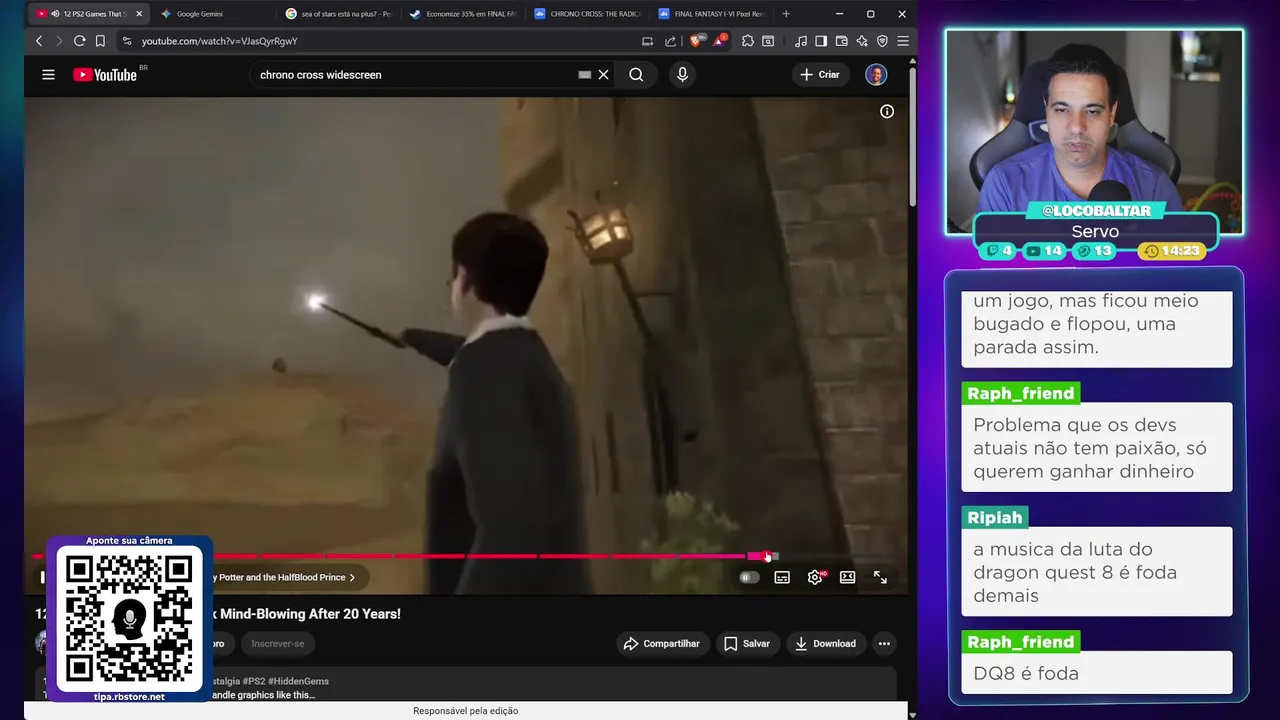The image size is (1280, 720).
Task: Open the YouTube account avatar menu
Action: (876, 75)
